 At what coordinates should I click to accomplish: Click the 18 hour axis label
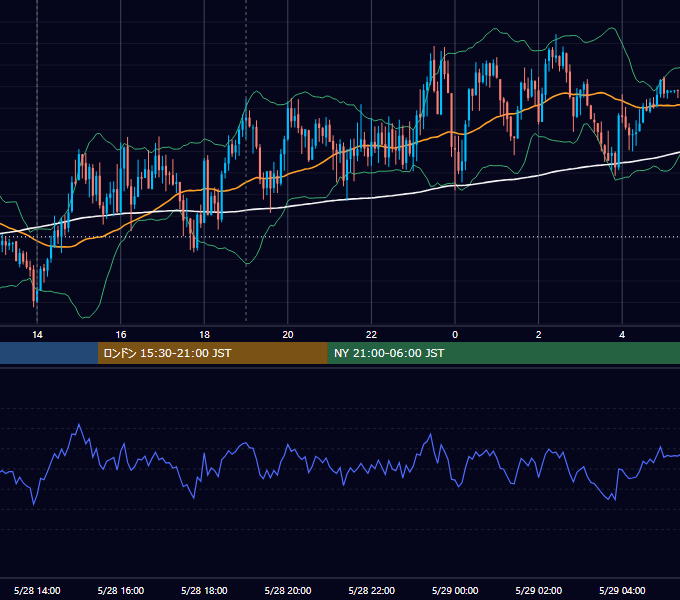pos(204,335)
